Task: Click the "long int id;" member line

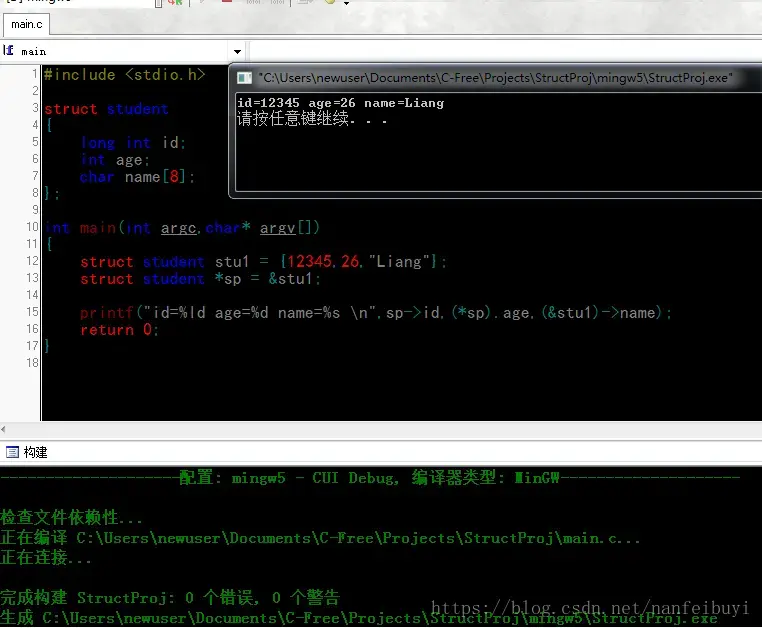Action: (x=133, y=142)
